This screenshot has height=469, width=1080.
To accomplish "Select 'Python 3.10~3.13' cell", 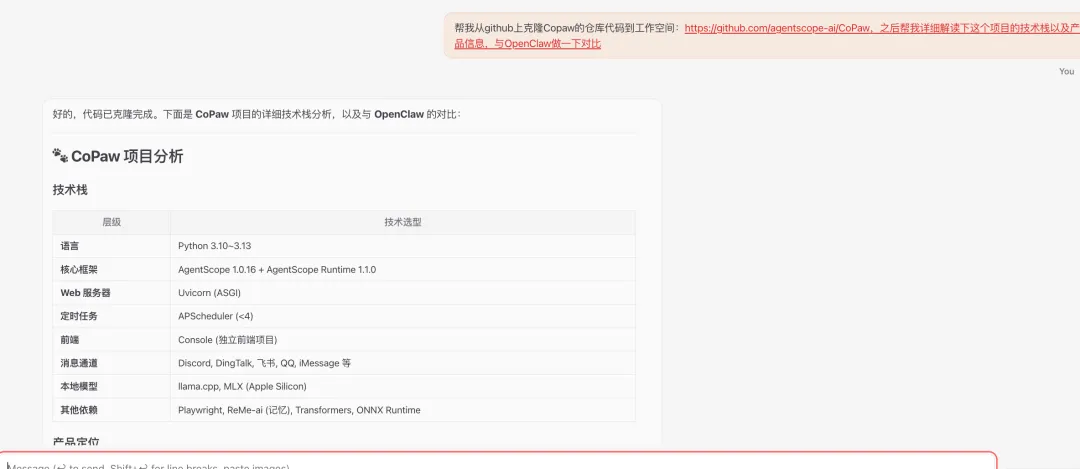I will coord(403,246).
